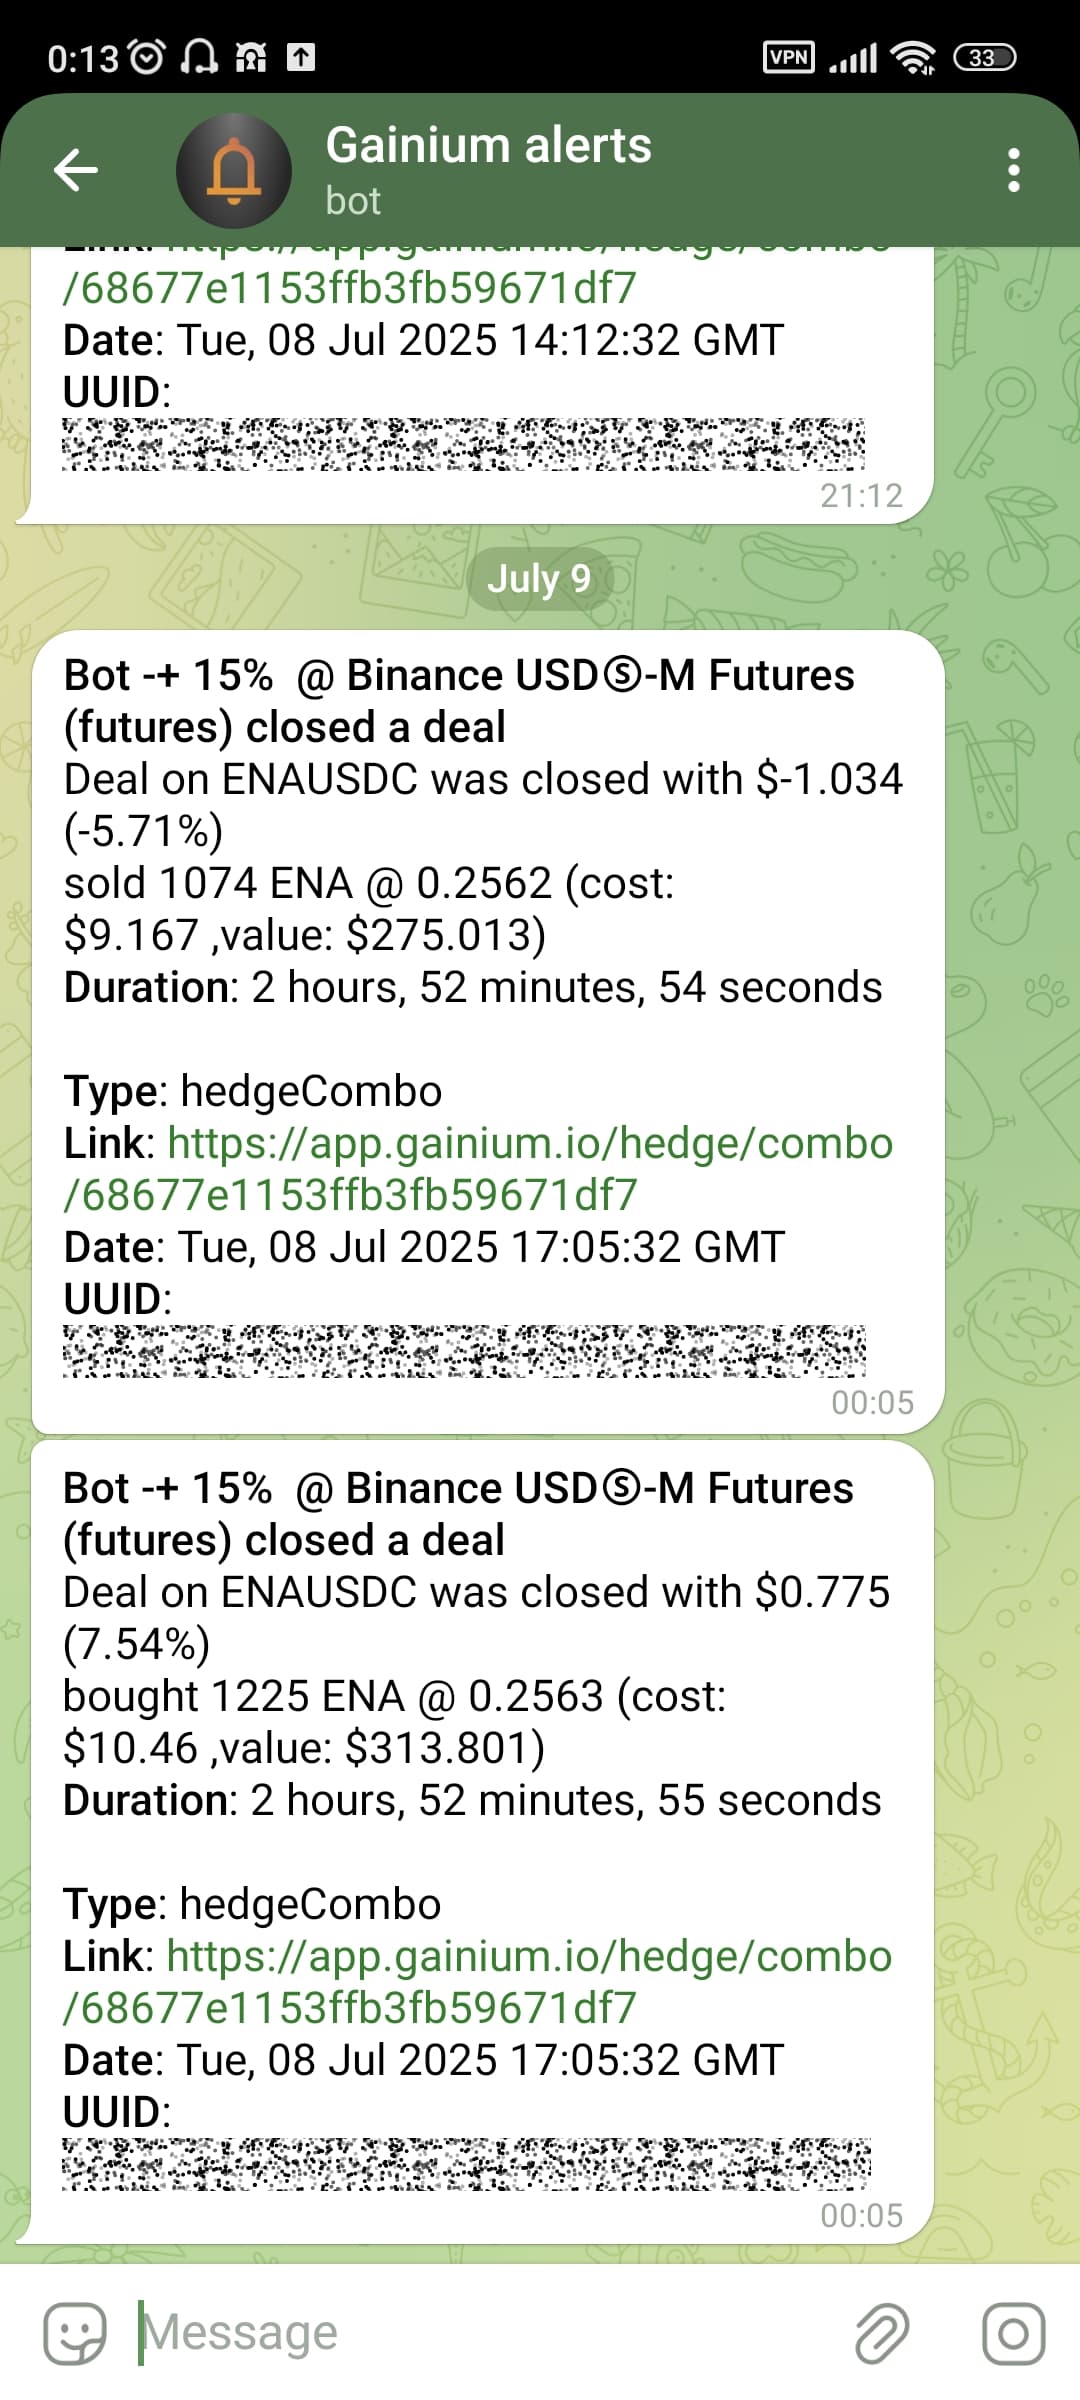Tap the July 9 date separator
The height and width of the screenshot is (2400, 1080).
[x=540, y=579]
